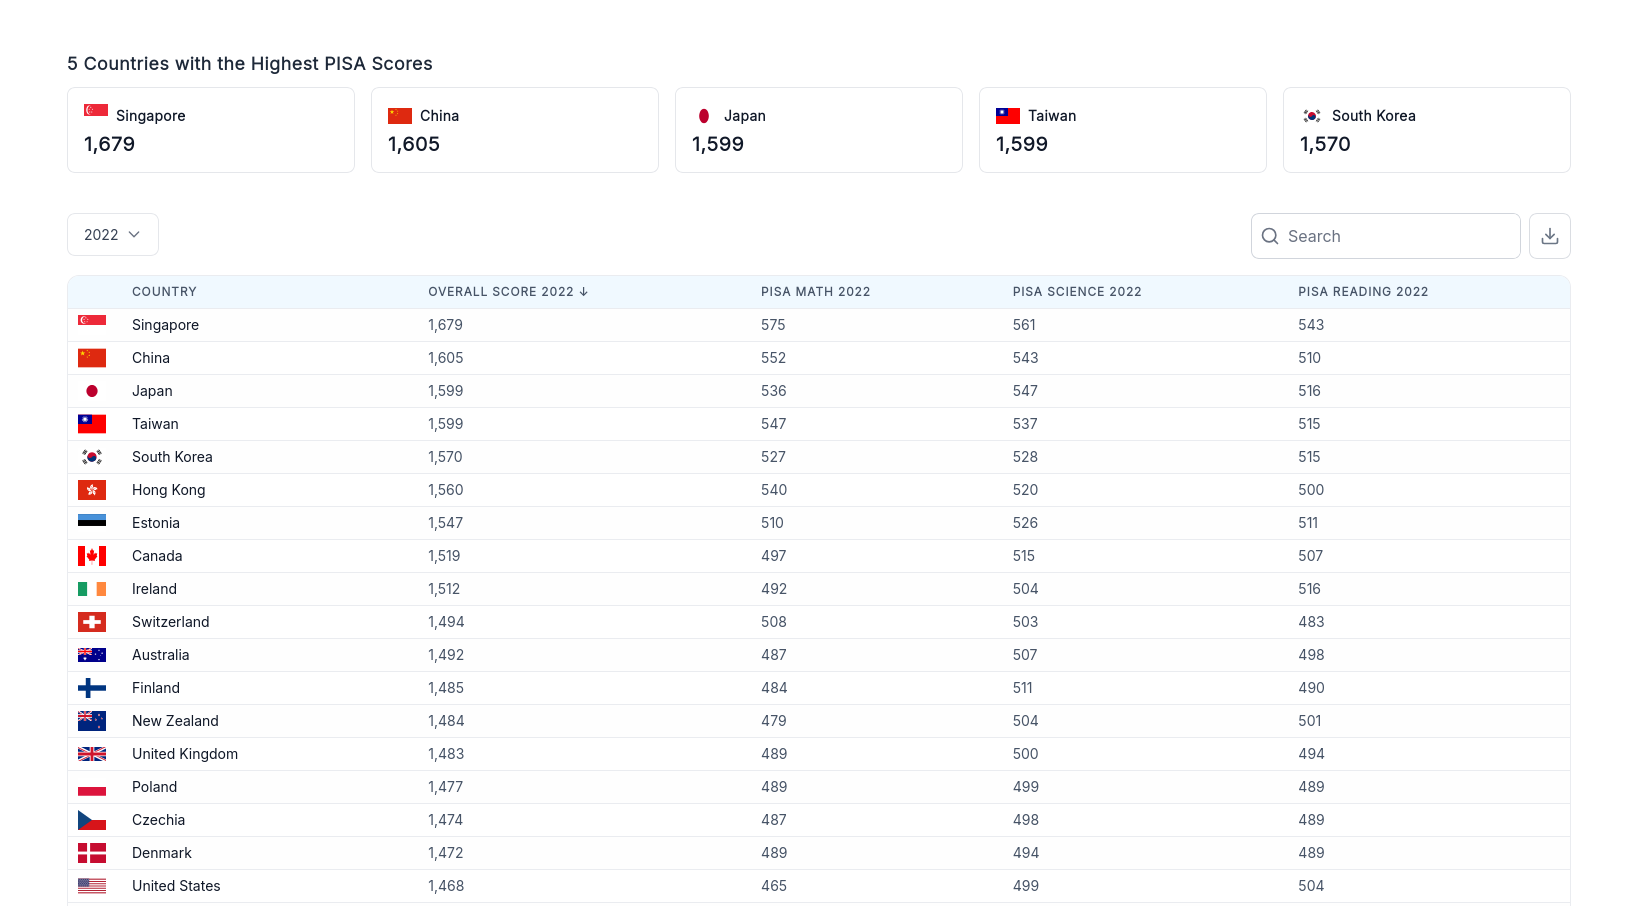The width and height of the screenshot is (1638, 906).
Task: Select the United Kingdom country name
Action: pyautogui.click(x=185, y=754)
